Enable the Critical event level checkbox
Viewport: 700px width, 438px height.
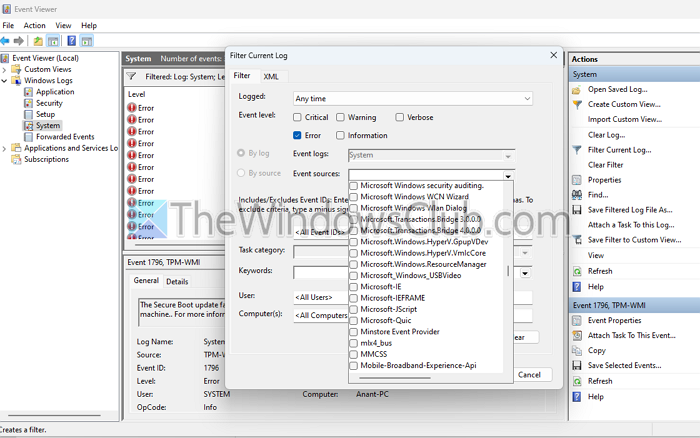point(297,117)
